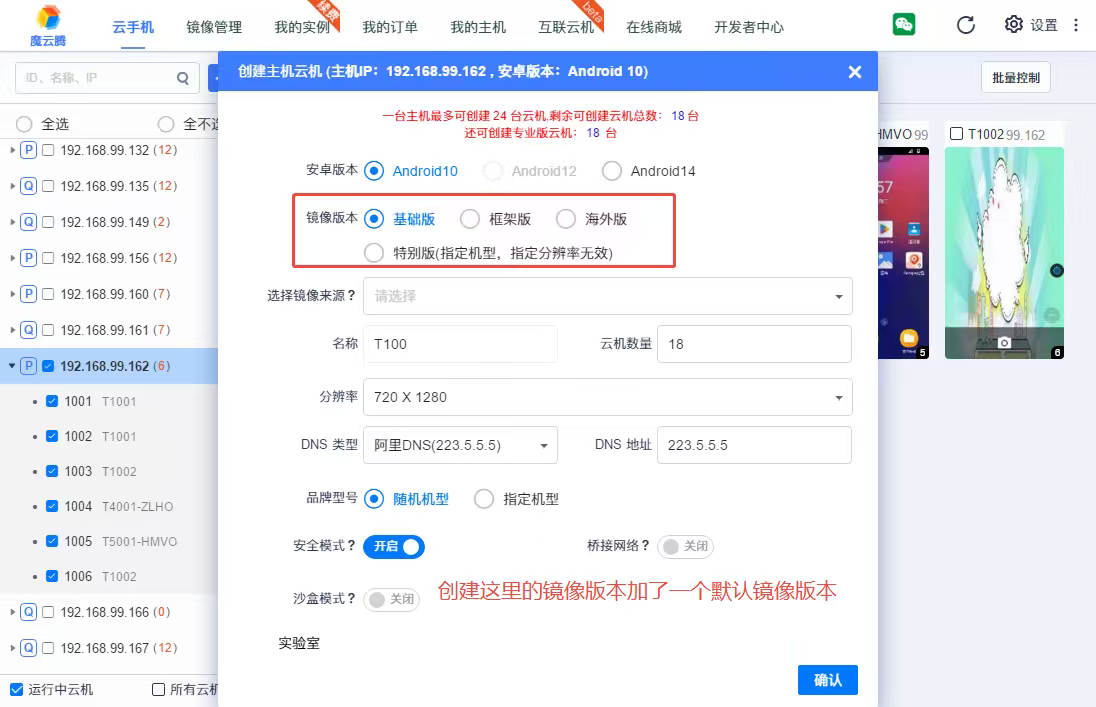Click the 批量控制 button
This screenshot has height=707, width=1096.
(1015, 77)
